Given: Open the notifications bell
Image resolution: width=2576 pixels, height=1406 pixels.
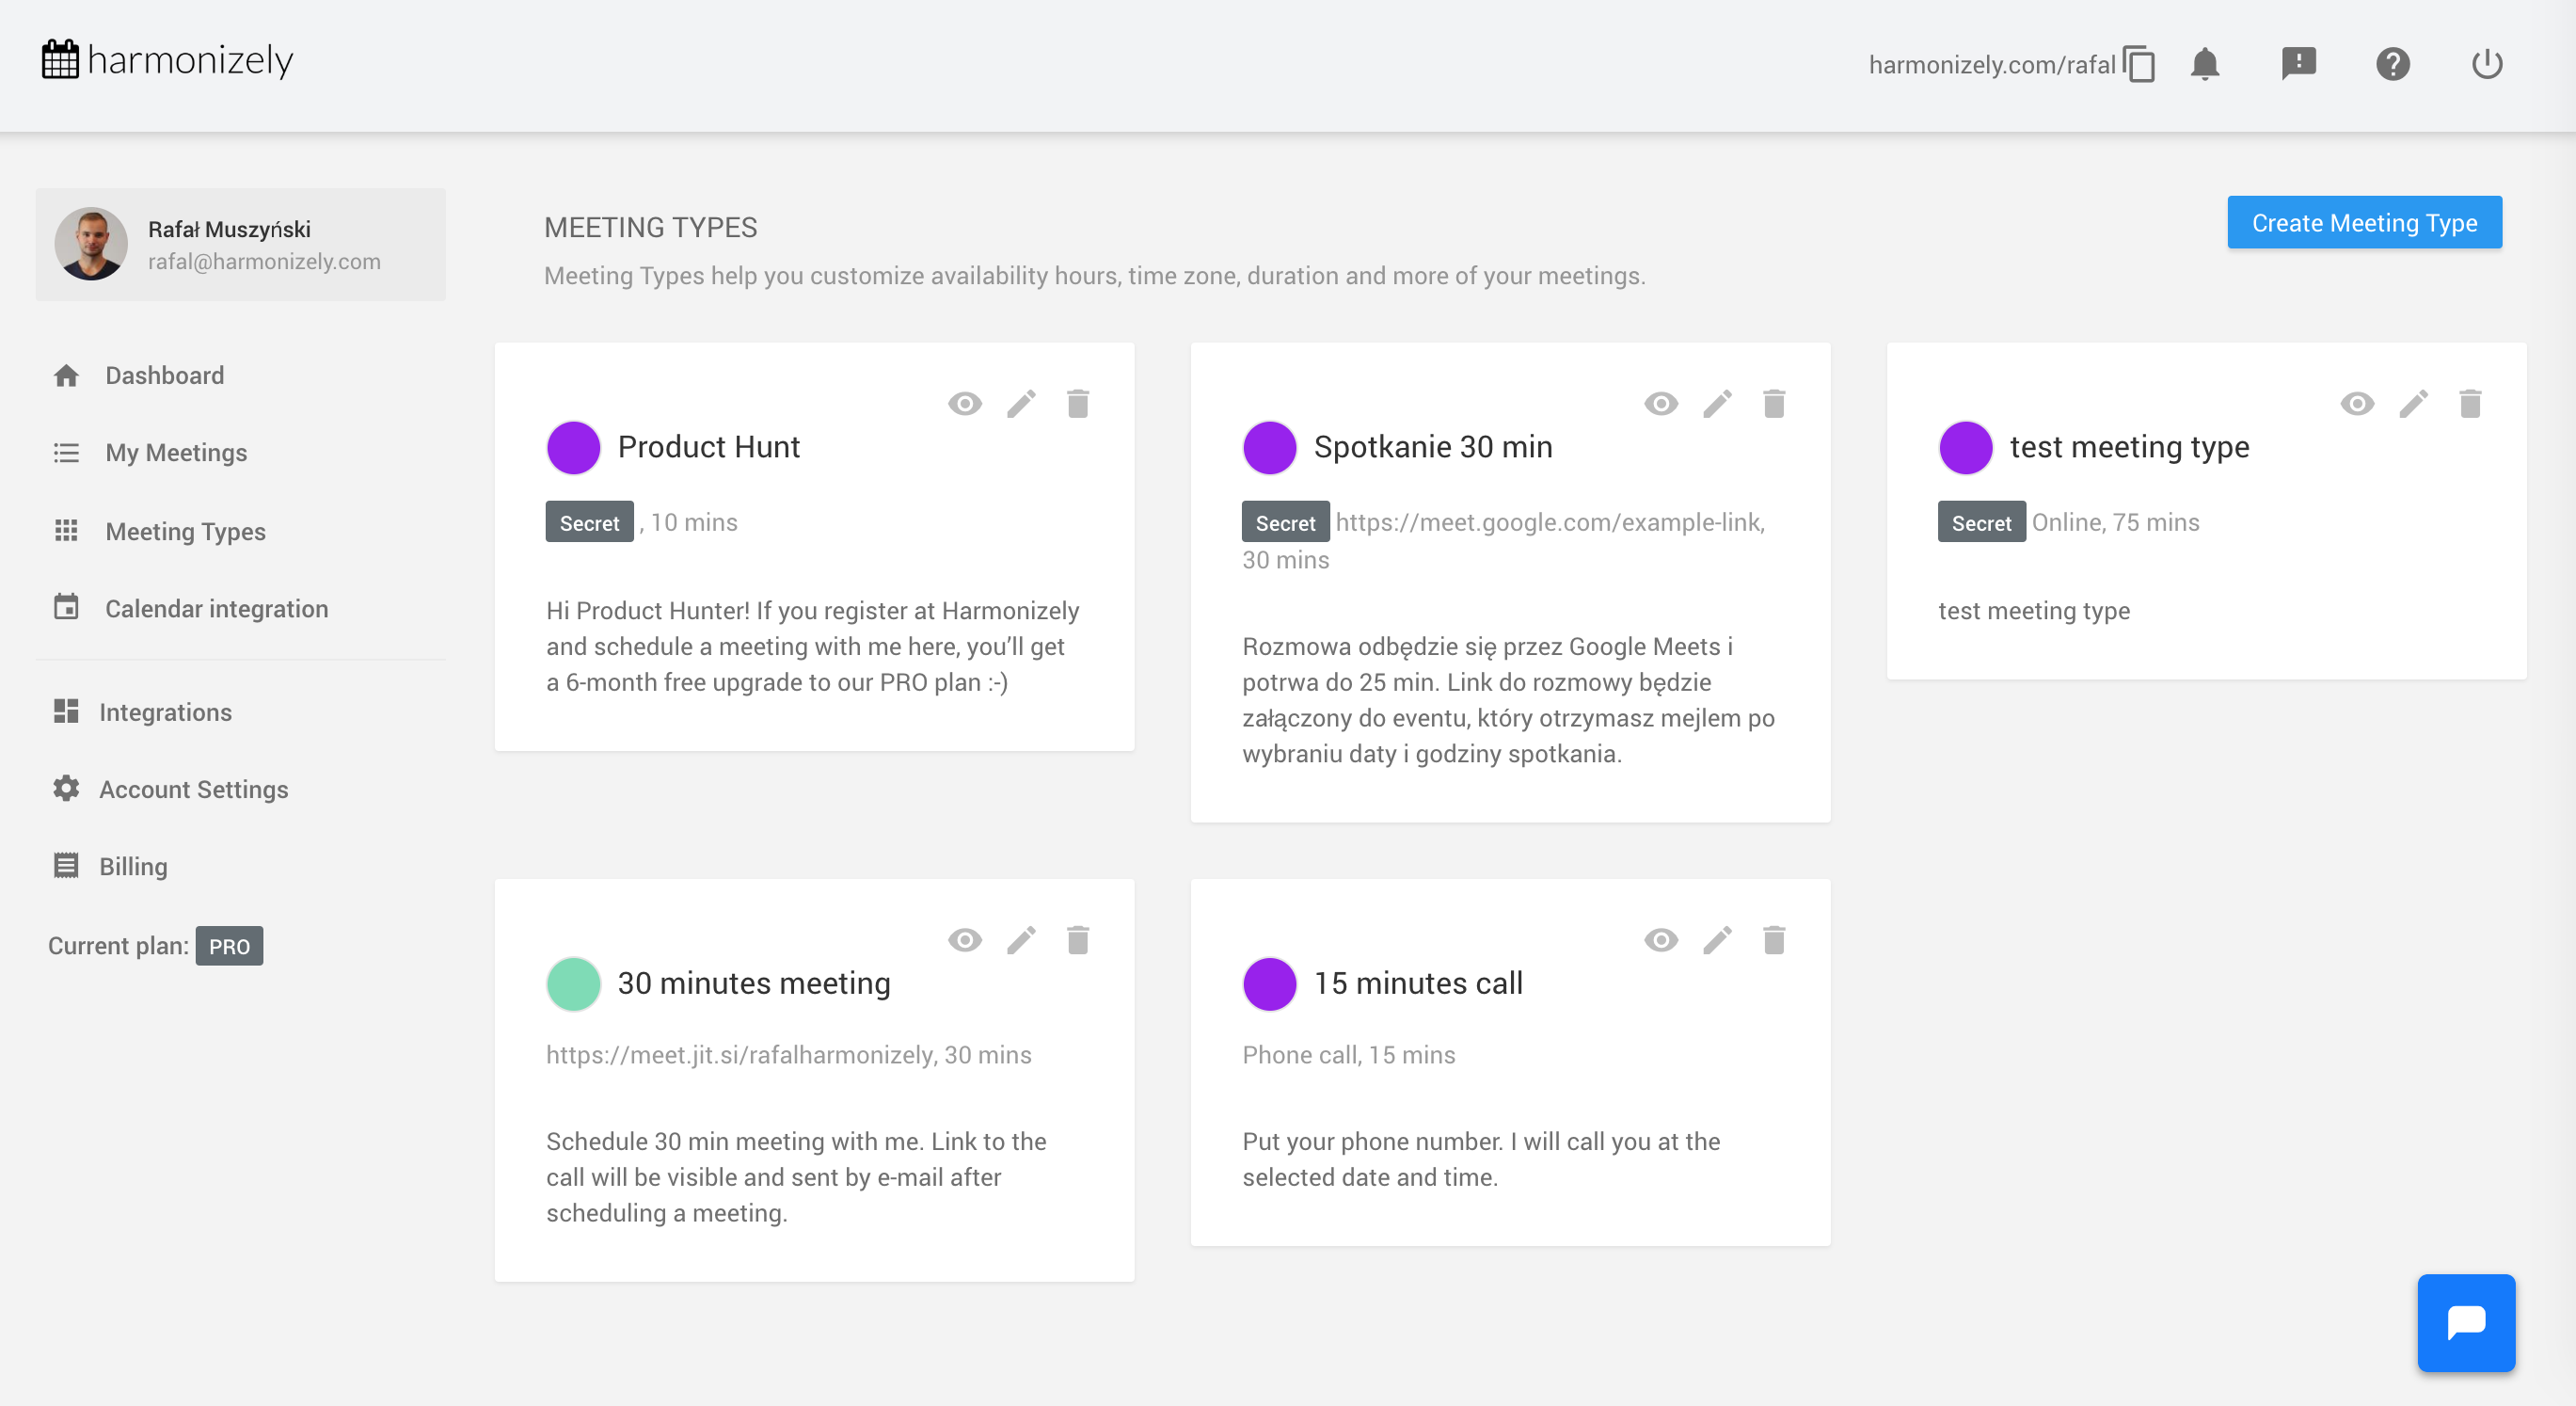Looking at the screenshot, I should 2204,65.
